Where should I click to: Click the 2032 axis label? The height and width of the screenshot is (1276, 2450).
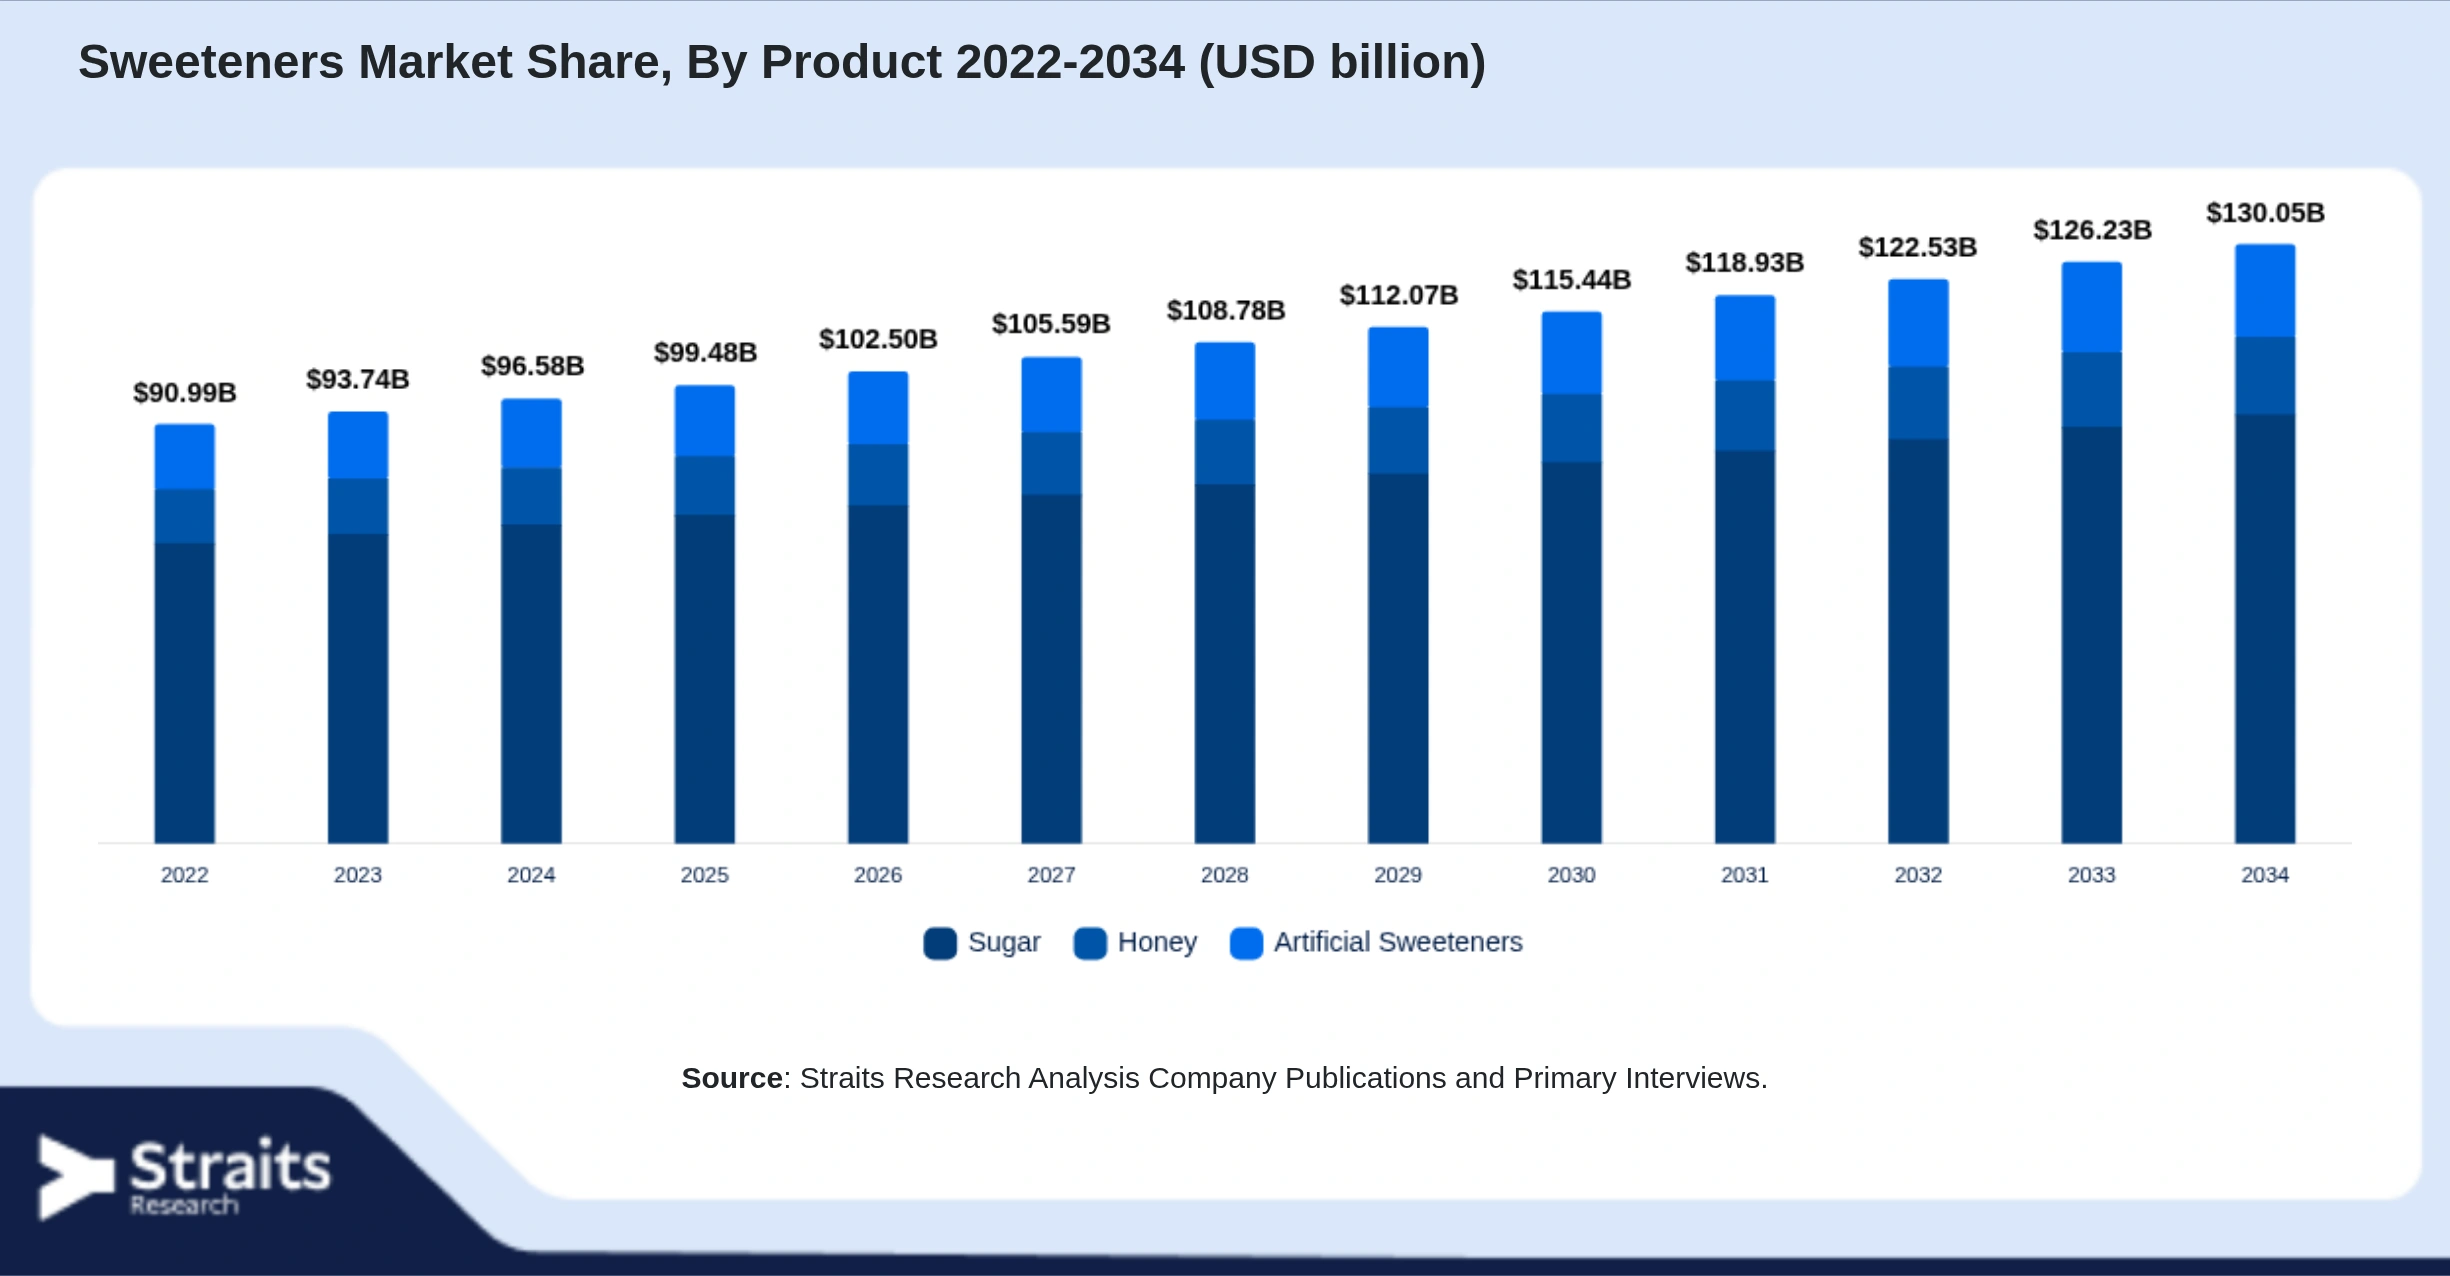coord(1918,875)
